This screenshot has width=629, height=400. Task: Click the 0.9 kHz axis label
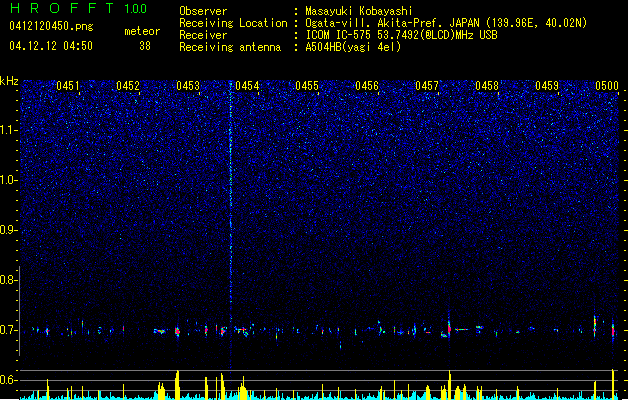[9, 230]
